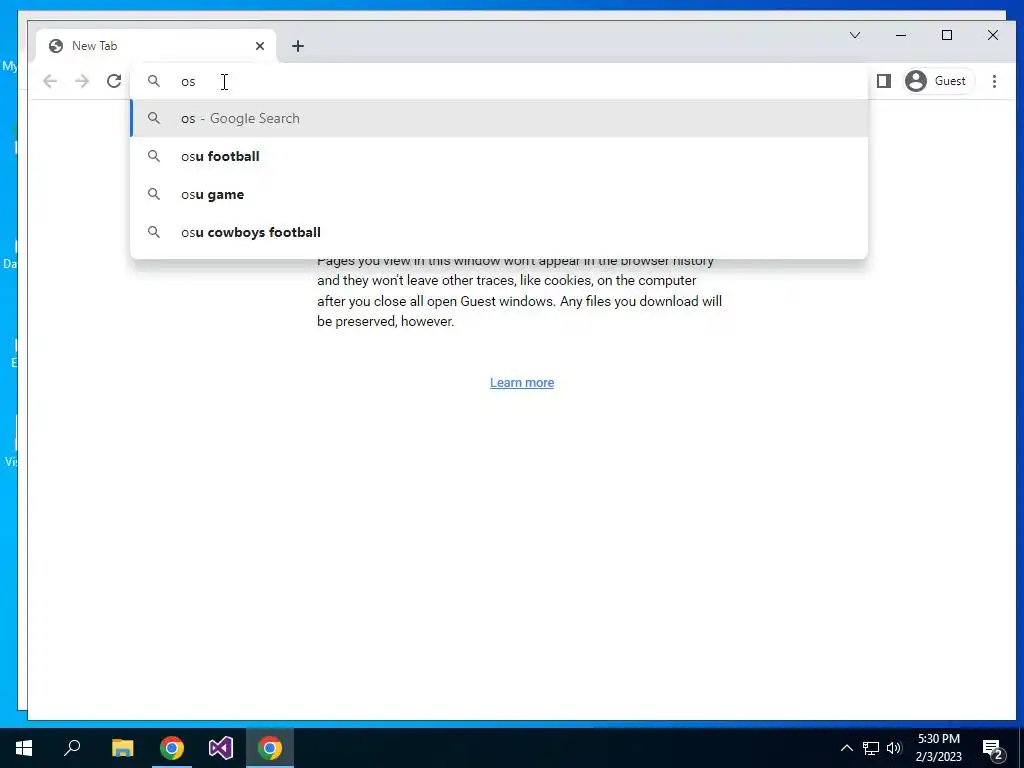Open network status tray icon
1024x768 pixels.
pyautogui.click(x=871, y=748)
